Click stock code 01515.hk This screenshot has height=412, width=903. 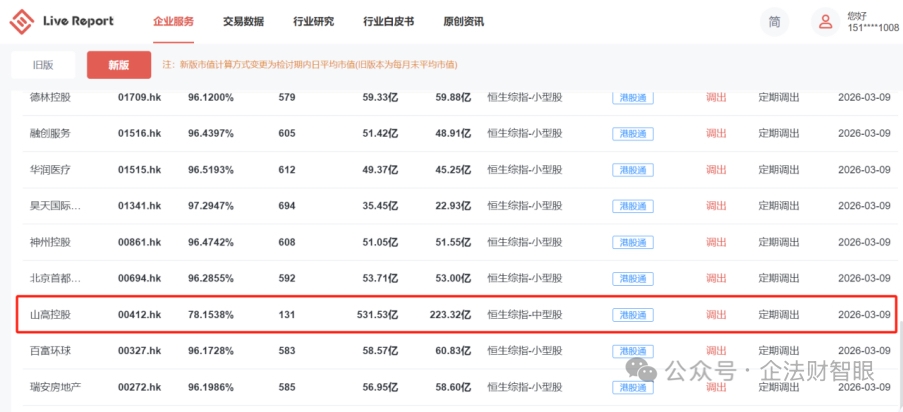(x=139, y=170)
